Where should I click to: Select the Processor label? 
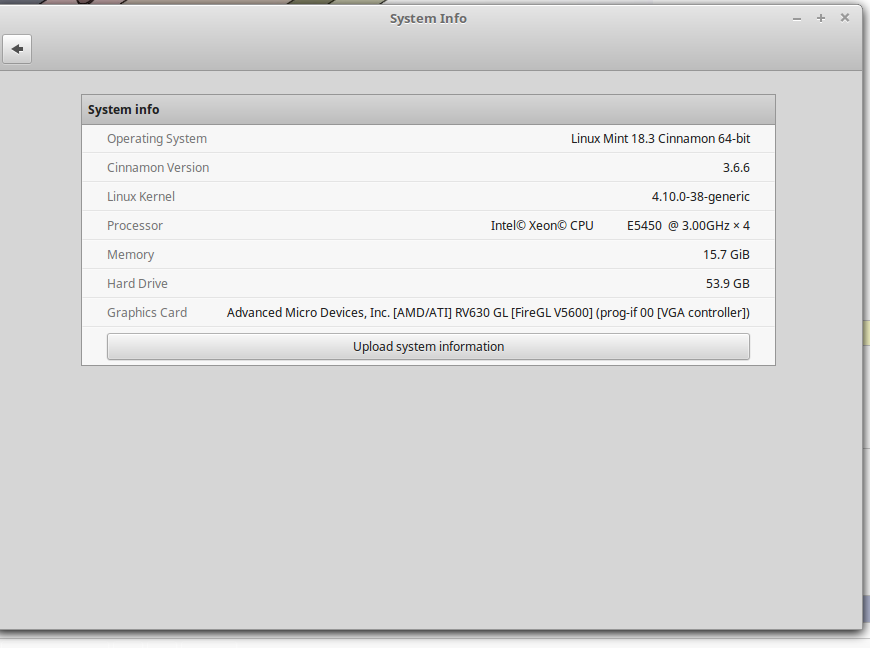point(135,226)
